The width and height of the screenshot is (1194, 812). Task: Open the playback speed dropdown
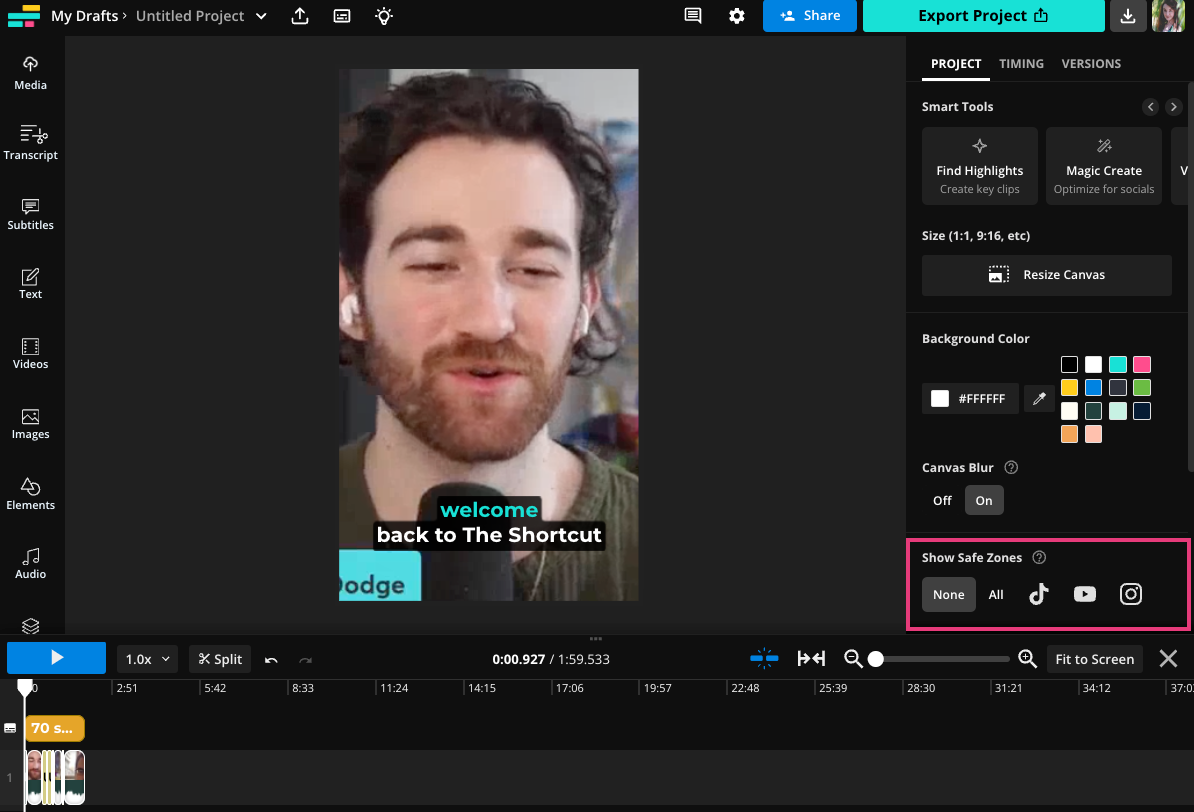(x=146, y=659)
